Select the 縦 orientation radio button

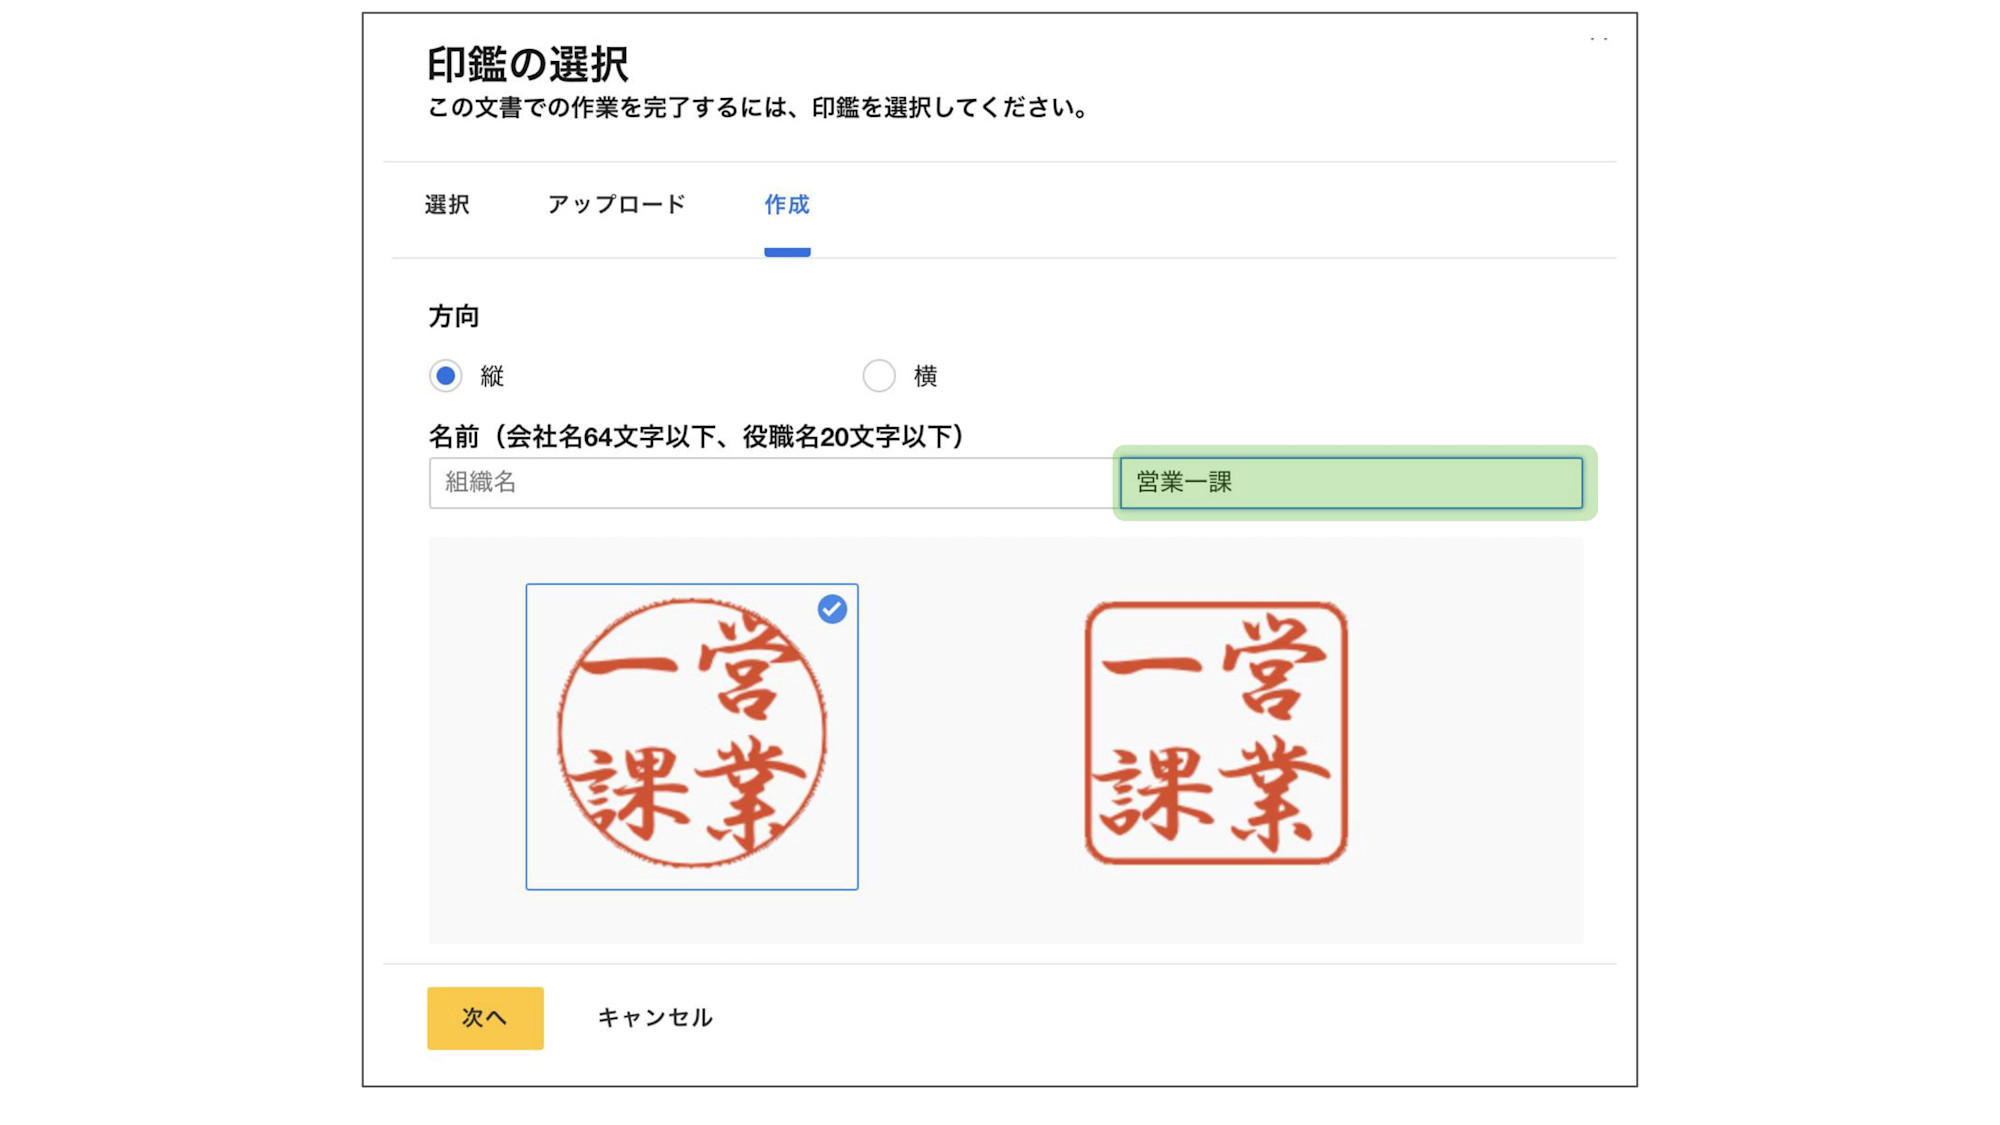point(446,376)
